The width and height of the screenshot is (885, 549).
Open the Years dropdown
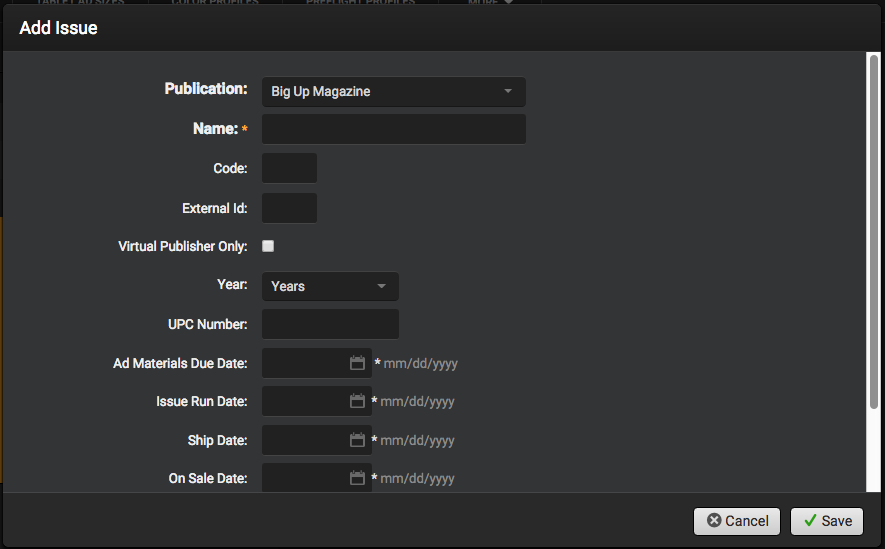click(330, 286)
